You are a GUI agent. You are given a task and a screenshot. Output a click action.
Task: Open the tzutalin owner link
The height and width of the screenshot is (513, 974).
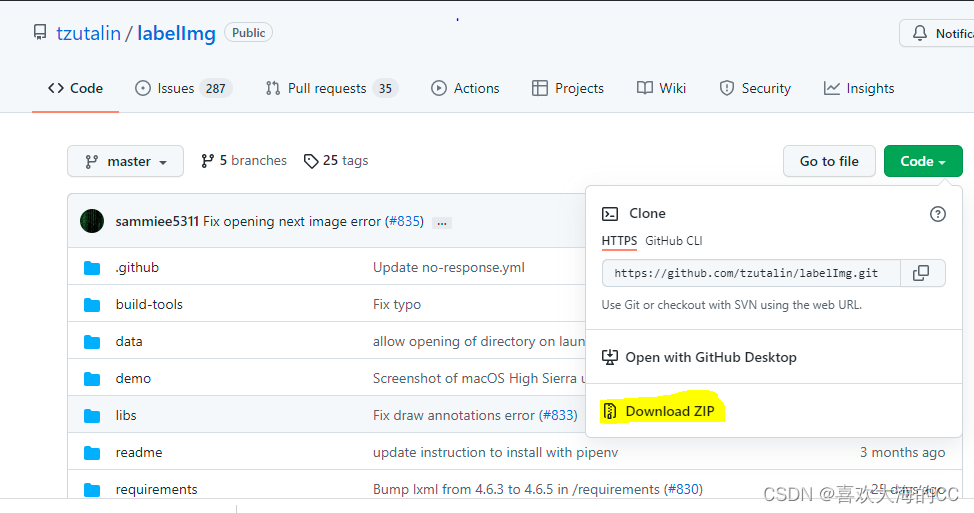[88, 33]
